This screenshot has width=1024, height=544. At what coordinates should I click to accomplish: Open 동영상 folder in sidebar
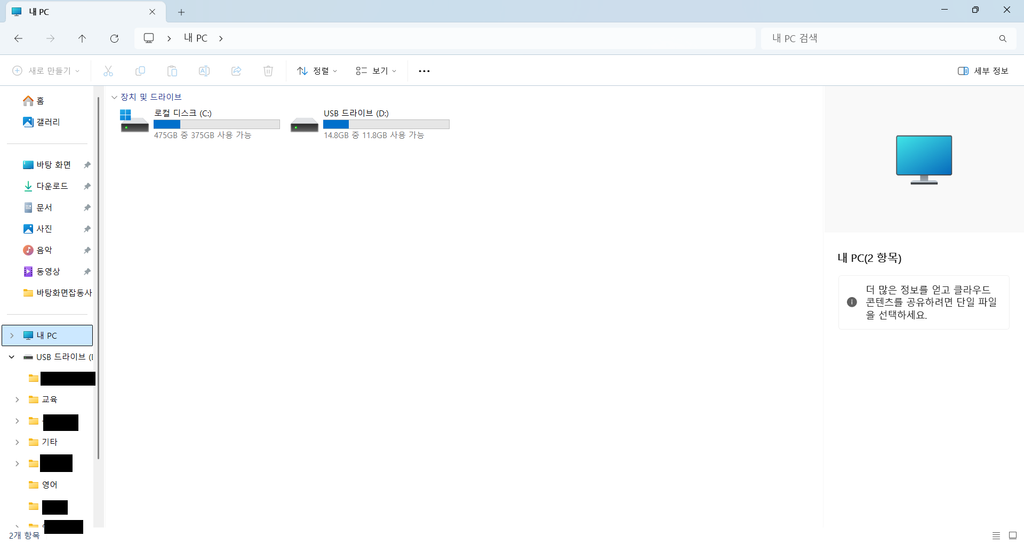pyautogui.click(x=42, y=272)
